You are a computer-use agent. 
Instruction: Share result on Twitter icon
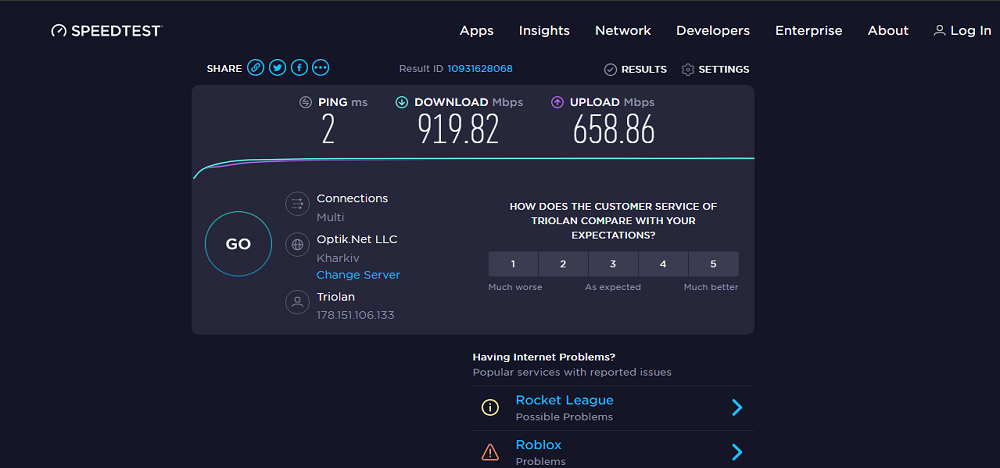point(277,68)
